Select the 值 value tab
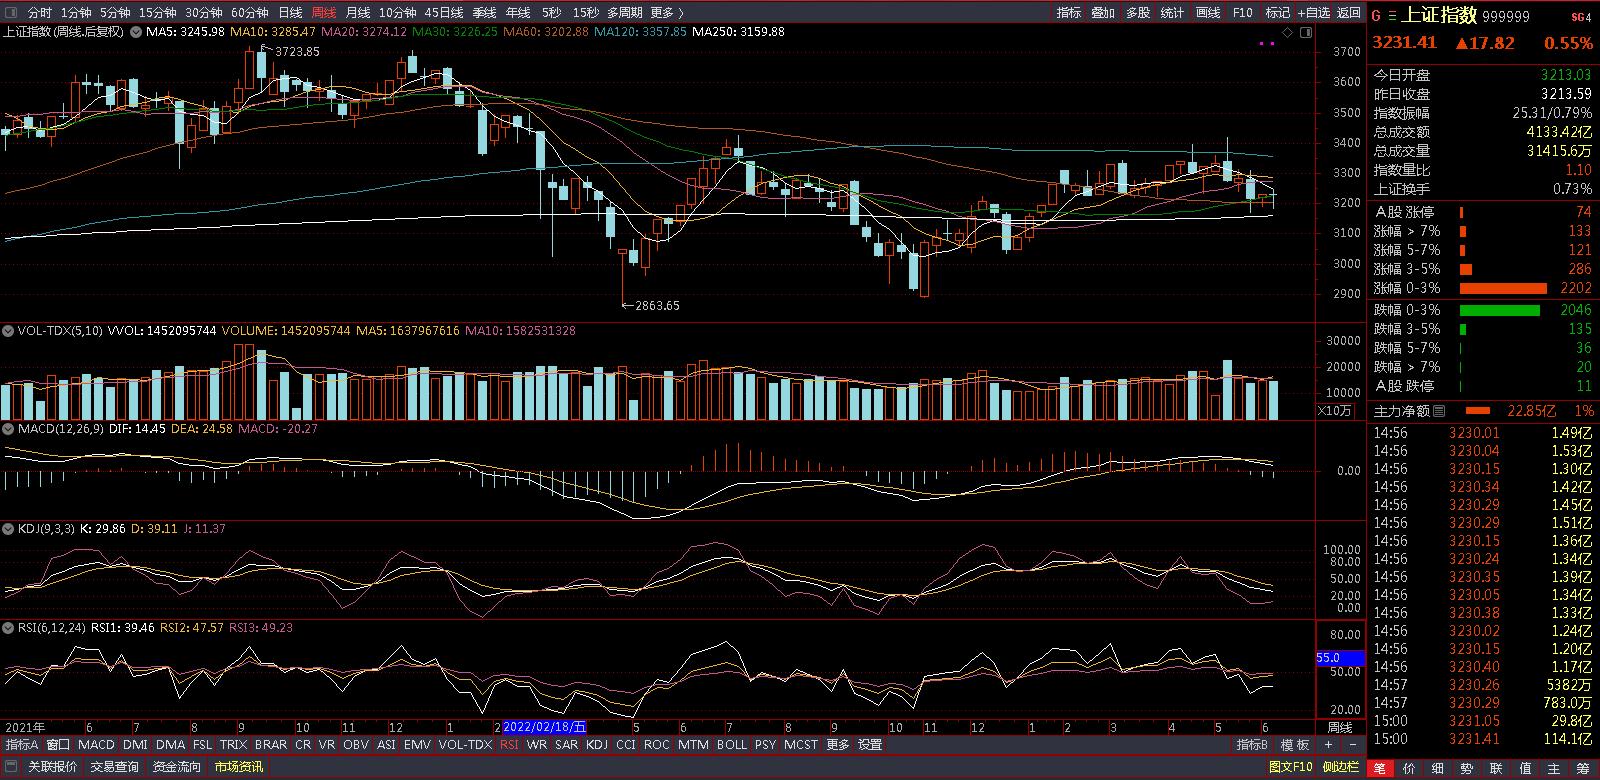The width and height of the screenshot is (1600, 780). pyautogui.click(x=1525, y=768)
